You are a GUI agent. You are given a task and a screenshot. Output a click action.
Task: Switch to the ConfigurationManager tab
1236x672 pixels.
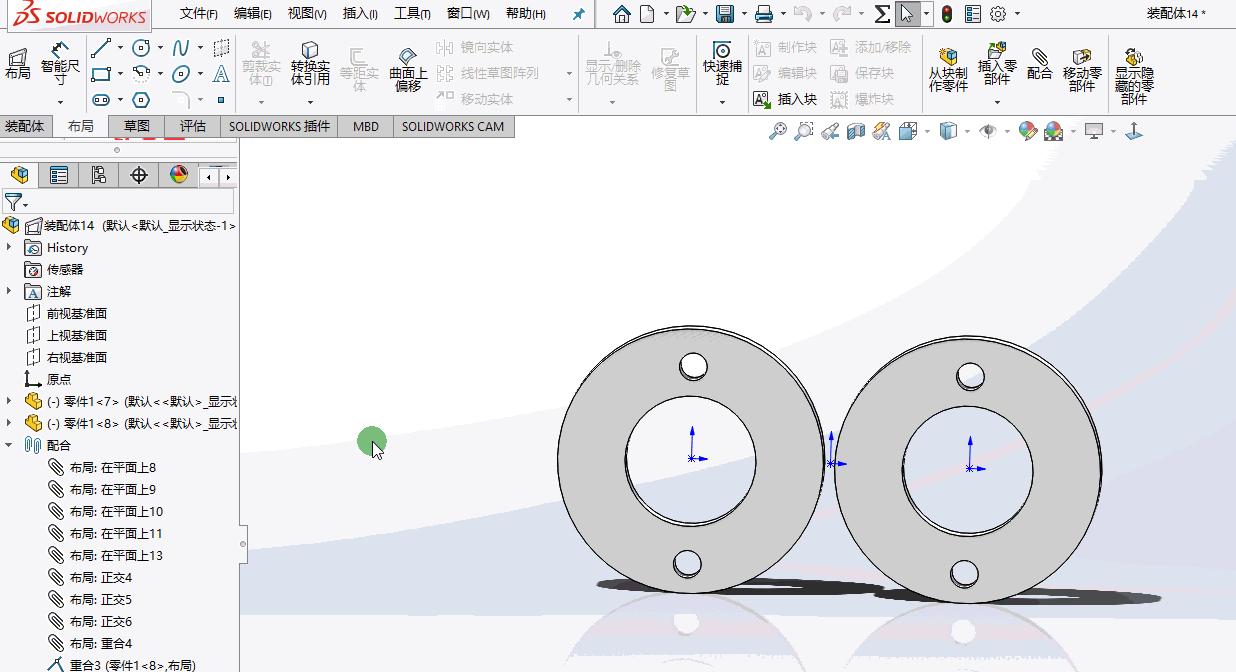click(98, 175)
